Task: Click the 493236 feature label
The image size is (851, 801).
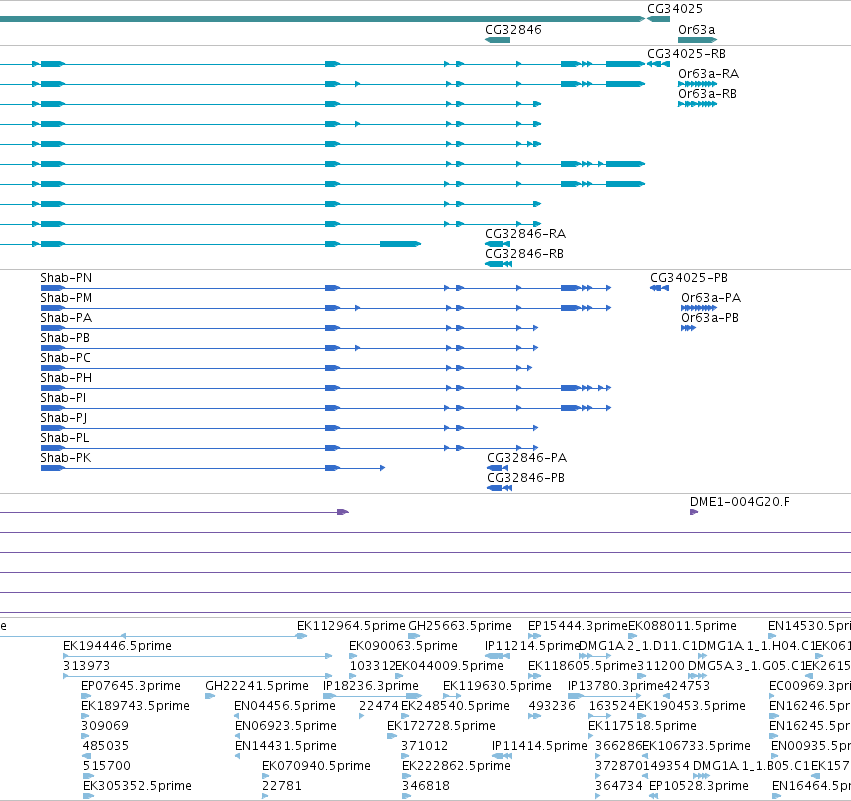Action: click(552, 706)
